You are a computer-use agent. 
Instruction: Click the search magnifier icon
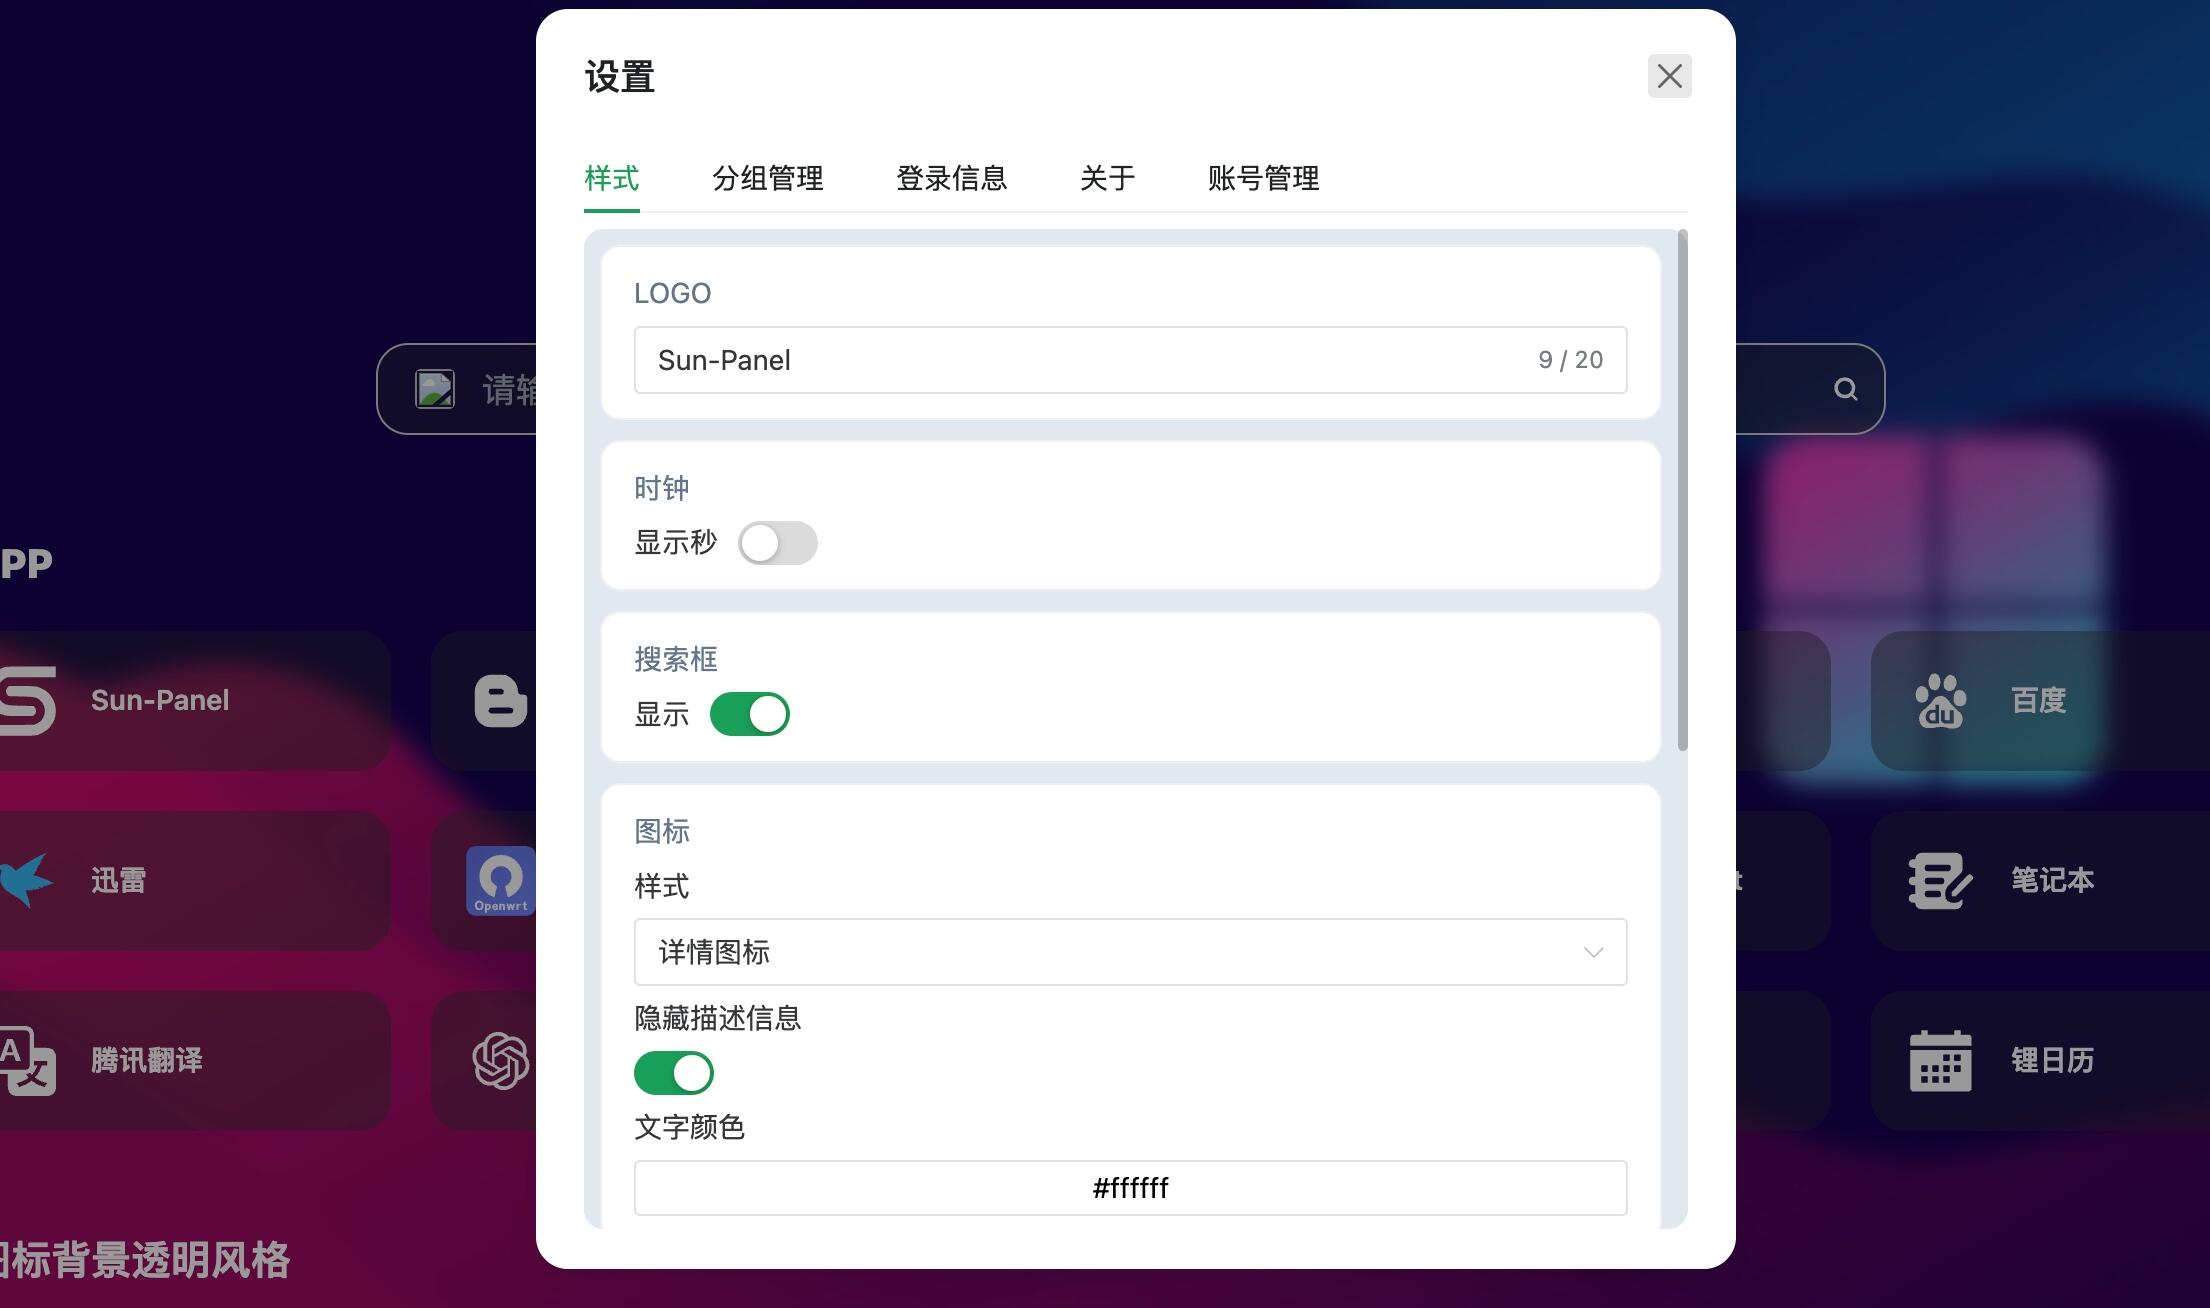1846,389
